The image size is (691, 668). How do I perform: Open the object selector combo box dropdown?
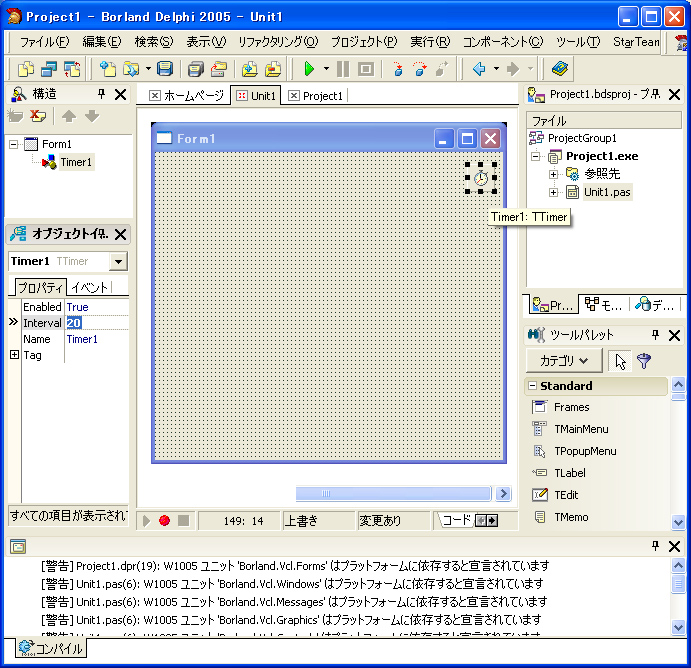click(118, 261)
